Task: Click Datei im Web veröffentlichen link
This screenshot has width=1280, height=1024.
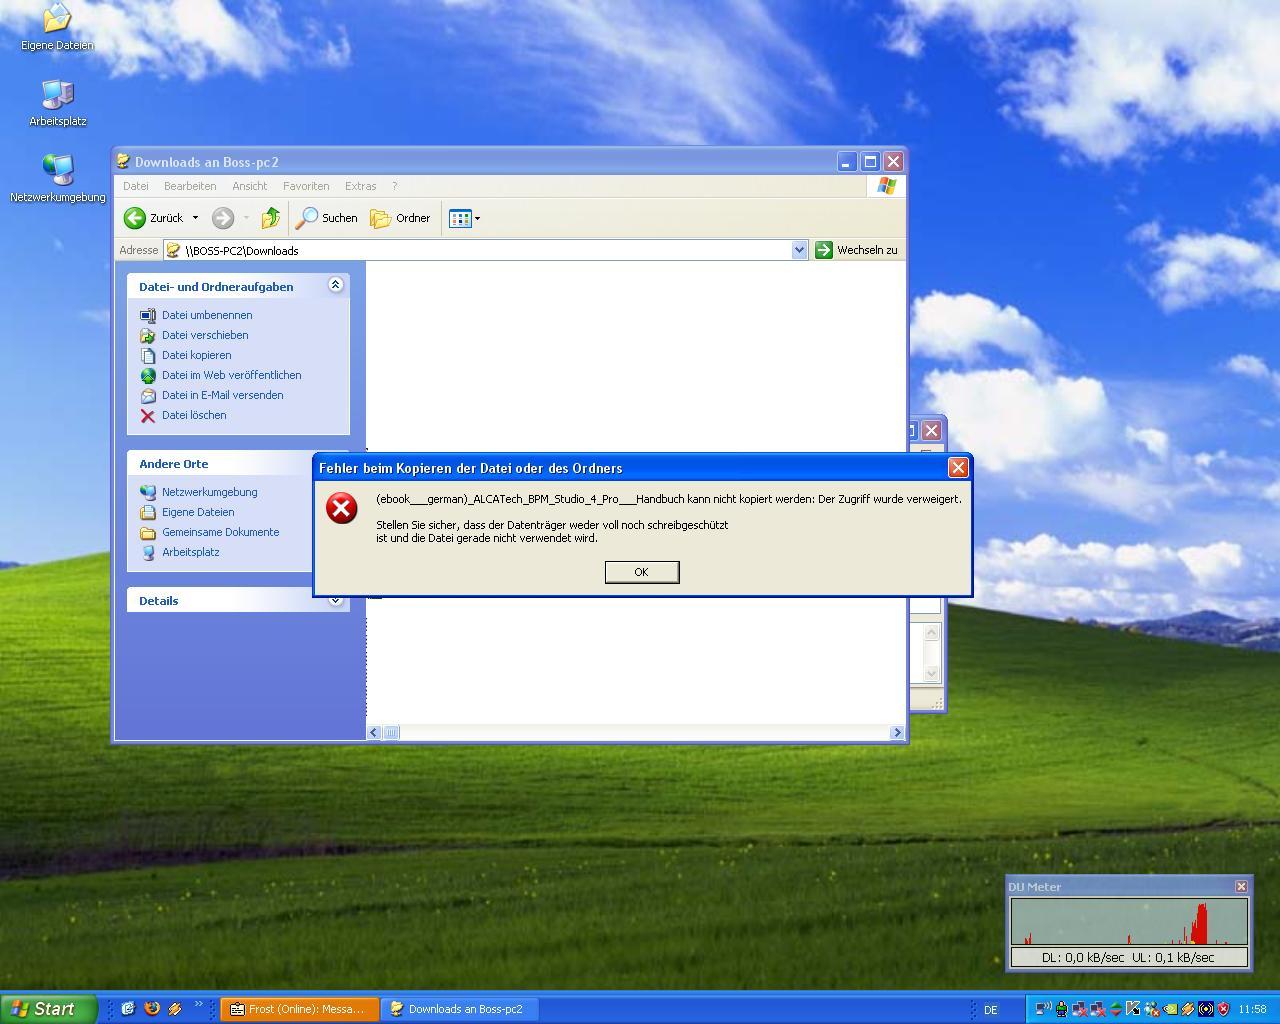Action: (231, 375)
